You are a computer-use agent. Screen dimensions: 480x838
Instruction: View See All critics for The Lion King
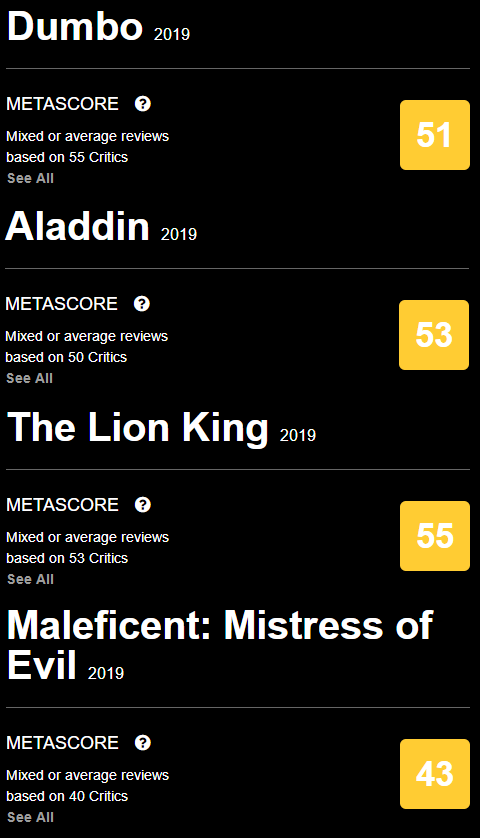click(30, 579)
